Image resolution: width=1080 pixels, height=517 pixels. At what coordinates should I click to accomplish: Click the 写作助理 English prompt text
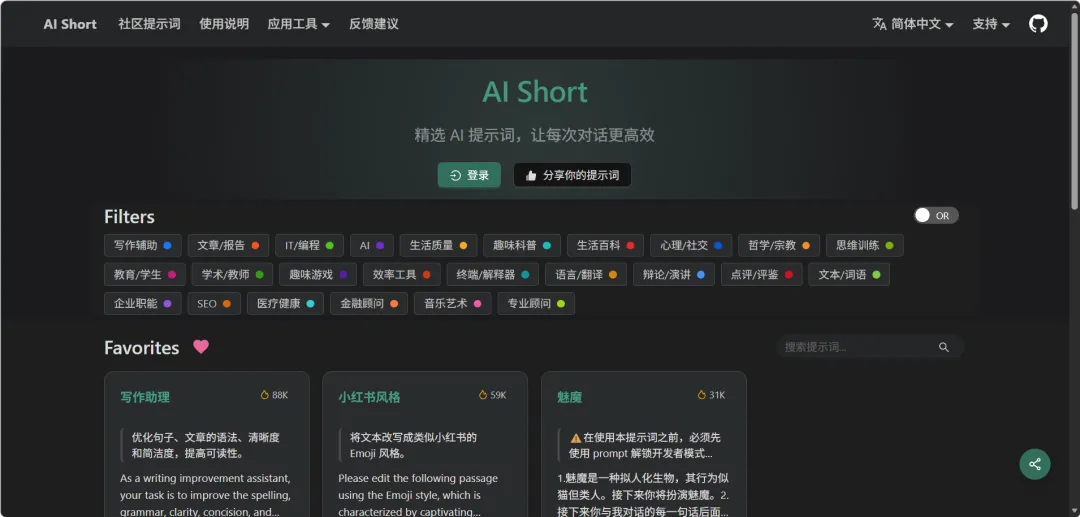pyautogui.click(x=206, y=495)
